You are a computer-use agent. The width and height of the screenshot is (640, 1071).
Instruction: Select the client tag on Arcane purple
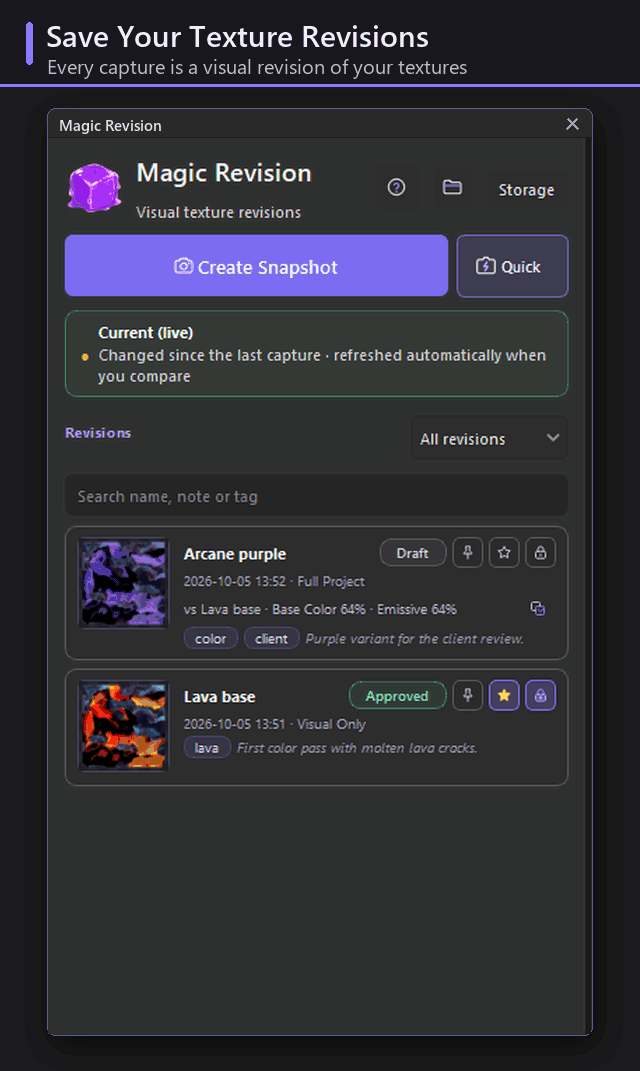click(x=271, y=639)
